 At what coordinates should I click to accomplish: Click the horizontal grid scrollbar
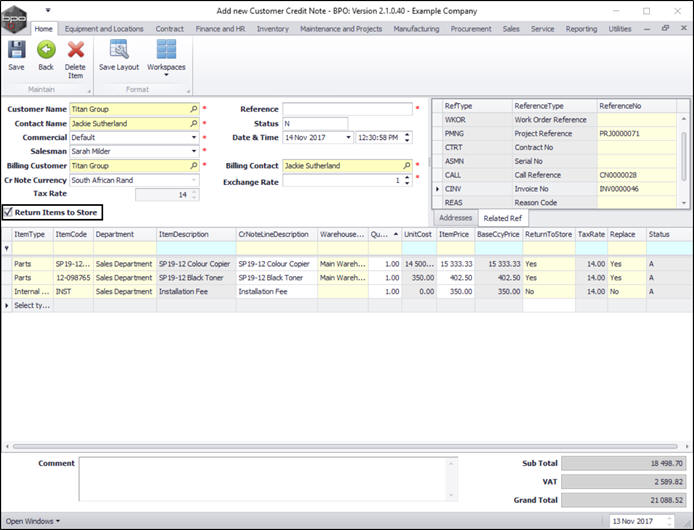(x=345, y=446)
